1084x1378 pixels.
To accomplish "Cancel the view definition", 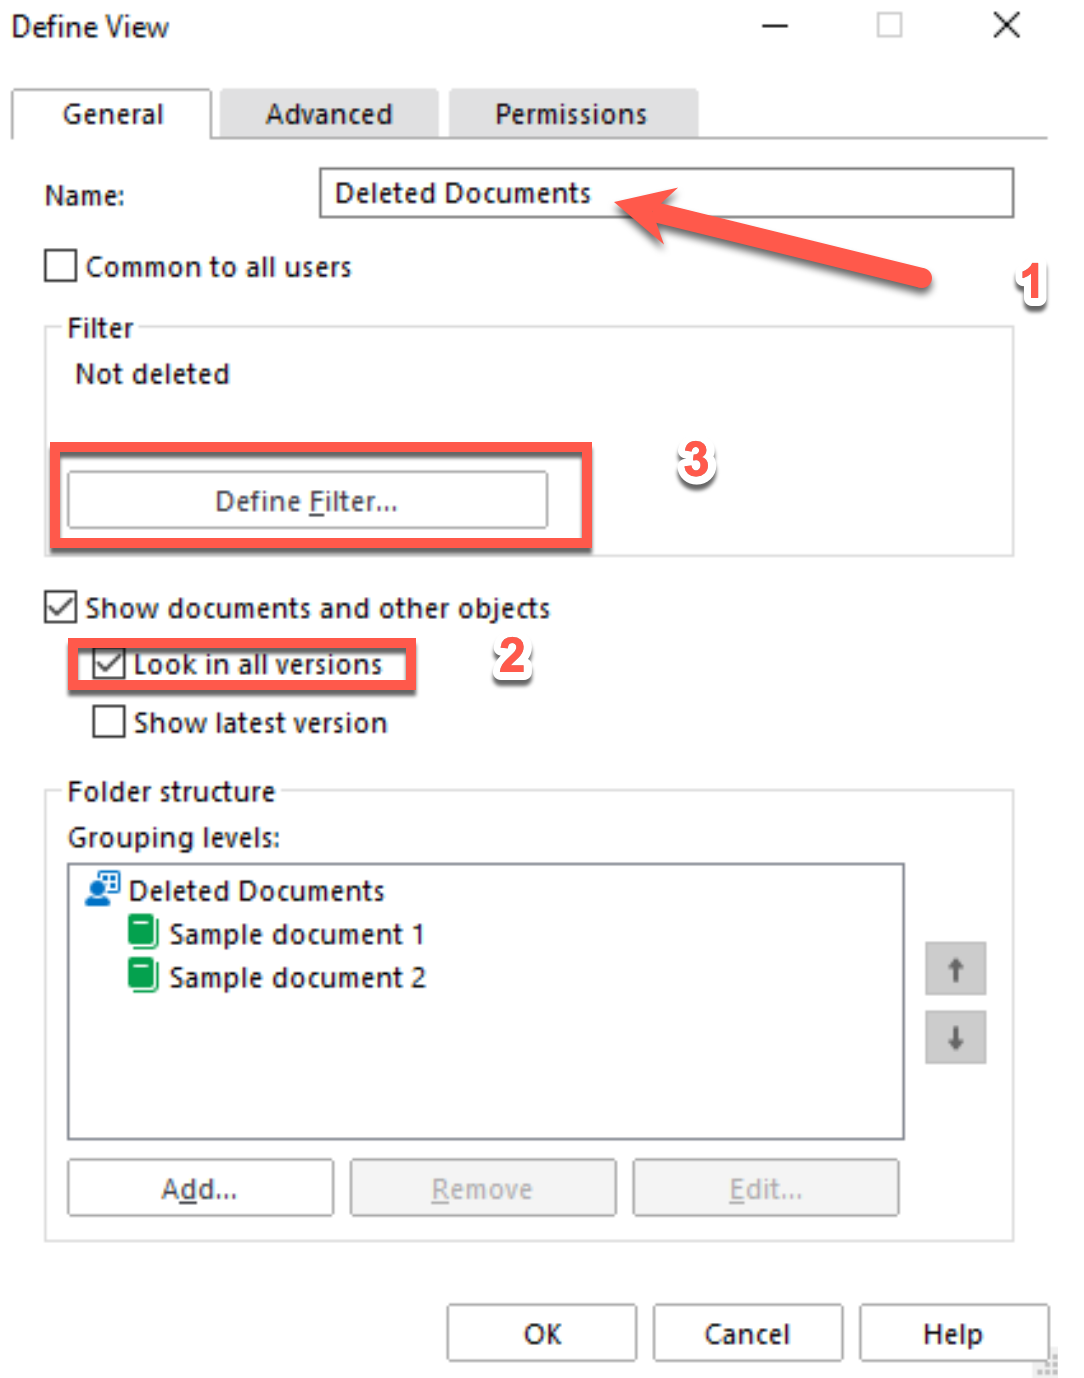I will coord(747,1333).
